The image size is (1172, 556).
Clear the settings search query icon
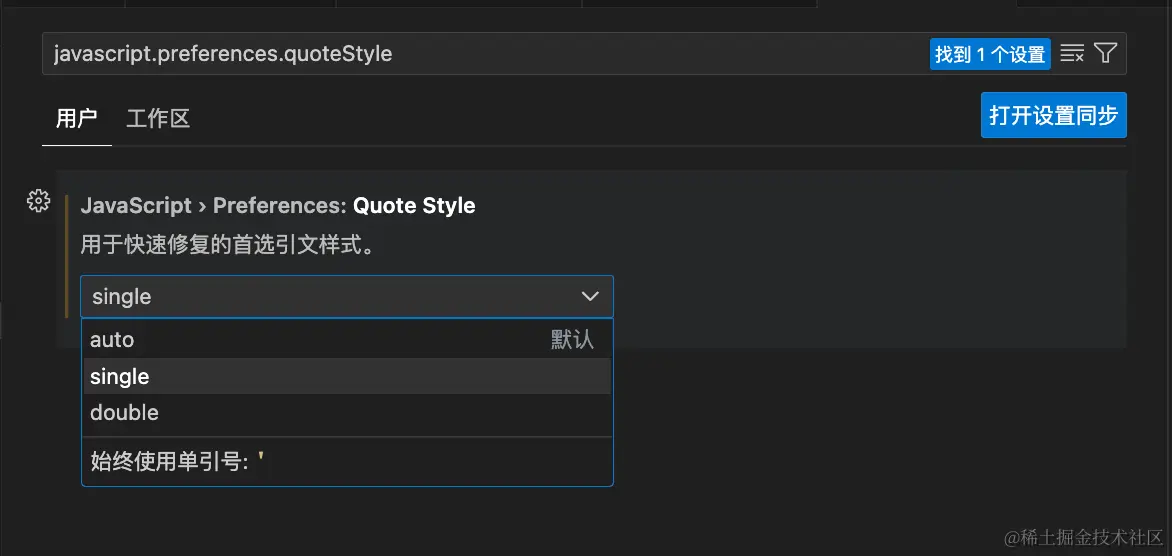1072,54
